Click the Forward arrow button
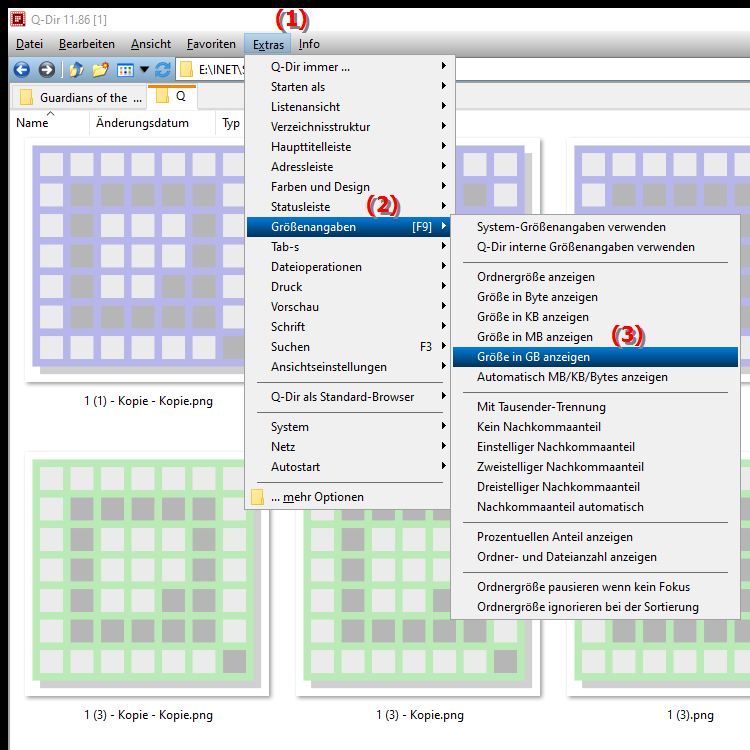The image size is (750, 750). tap(46, 70)
